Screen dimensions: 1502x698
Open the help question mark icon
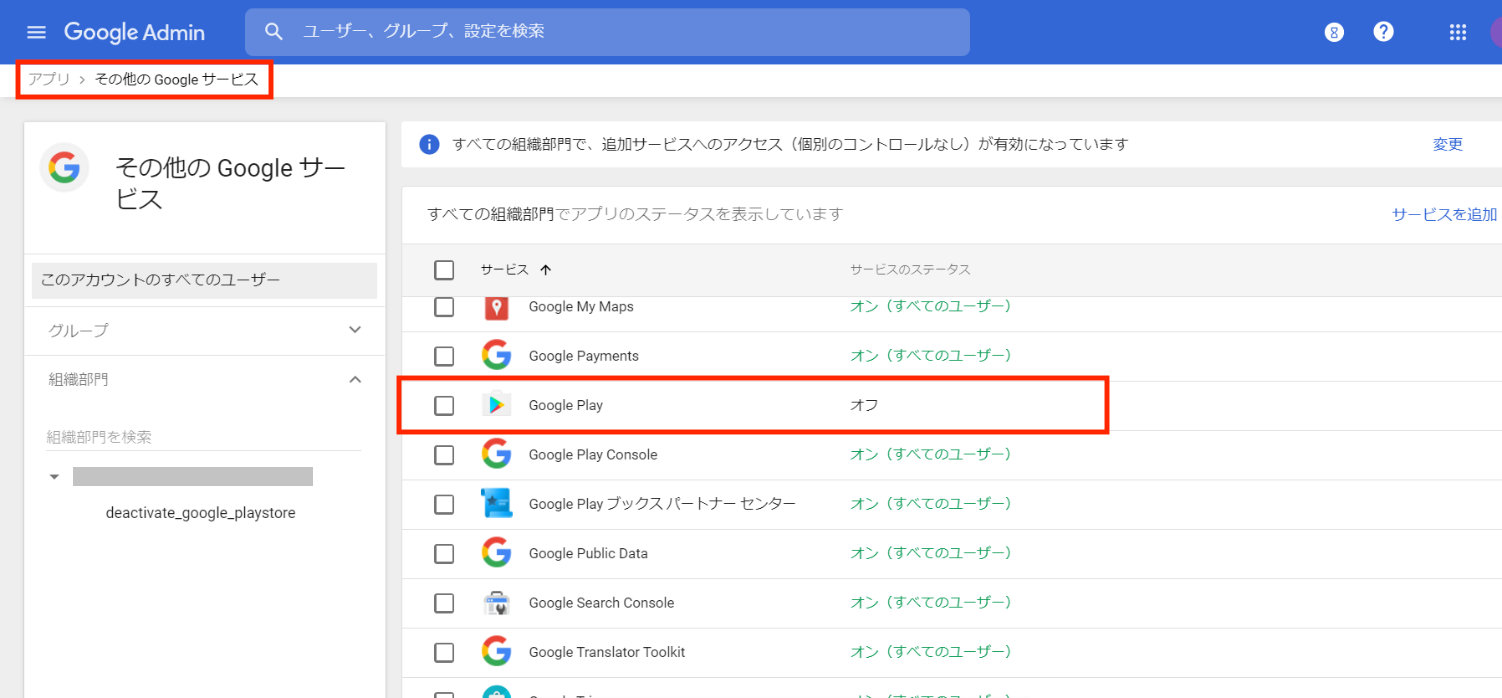click(x=1383, y=32)
